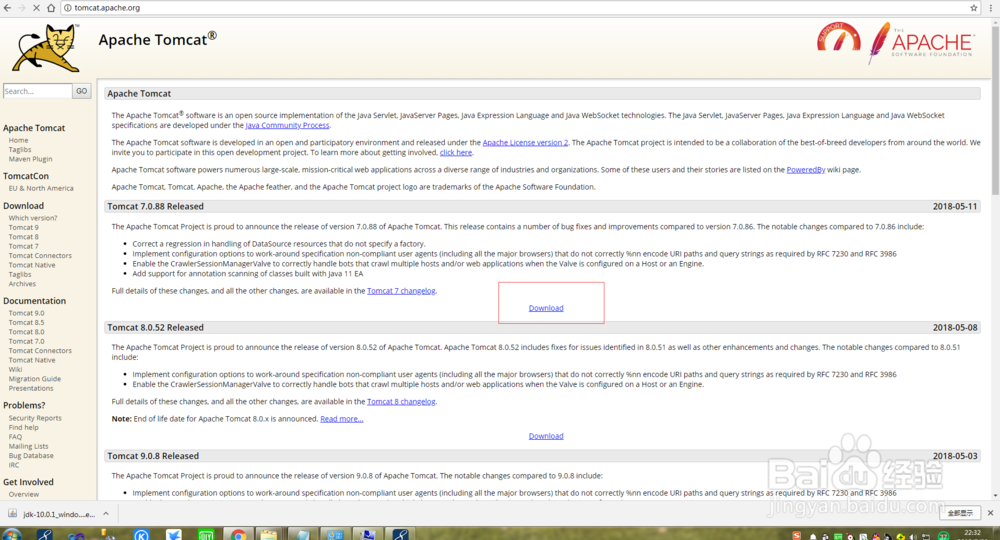Click Read more about Tomcat 8.0.x end-of-life
Viewport: 1000px width, 540px height.
tap(342, 420)
